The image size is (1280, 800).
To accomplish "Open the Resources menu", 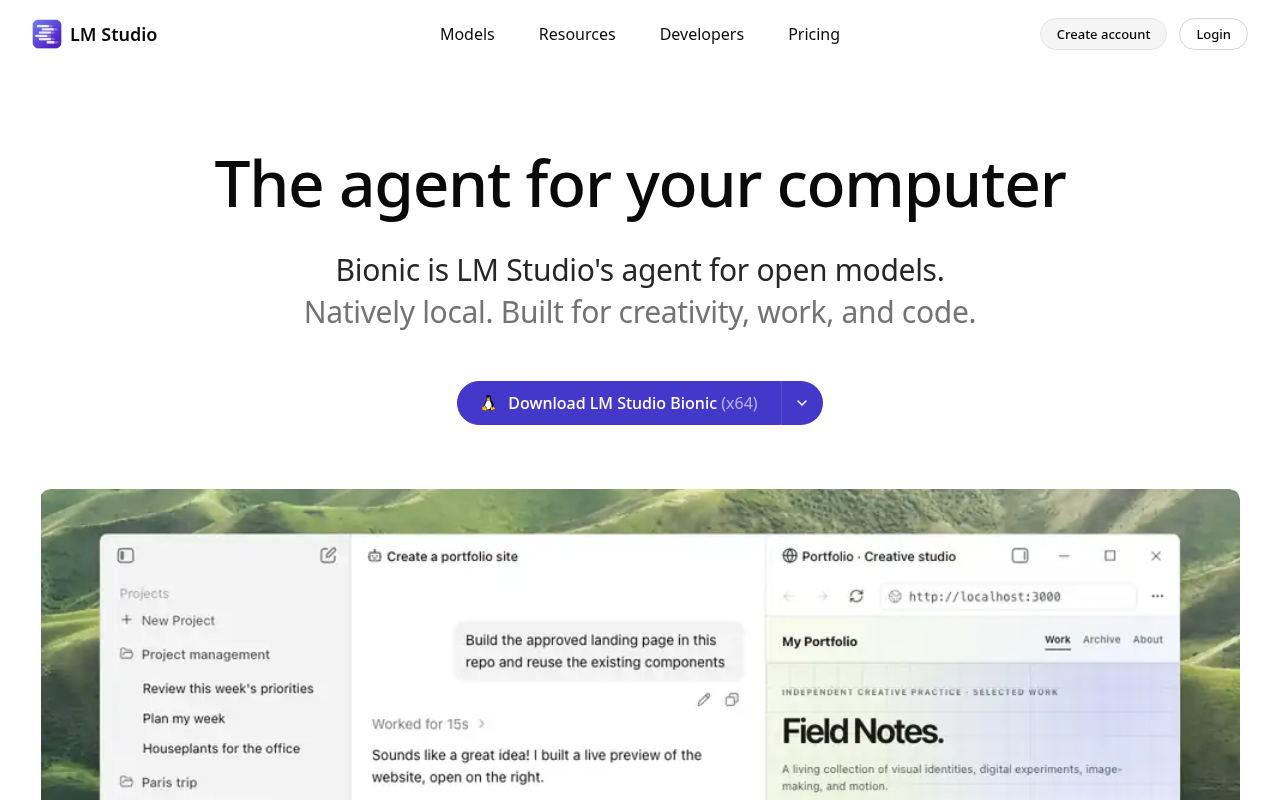I will coord(577,34).
